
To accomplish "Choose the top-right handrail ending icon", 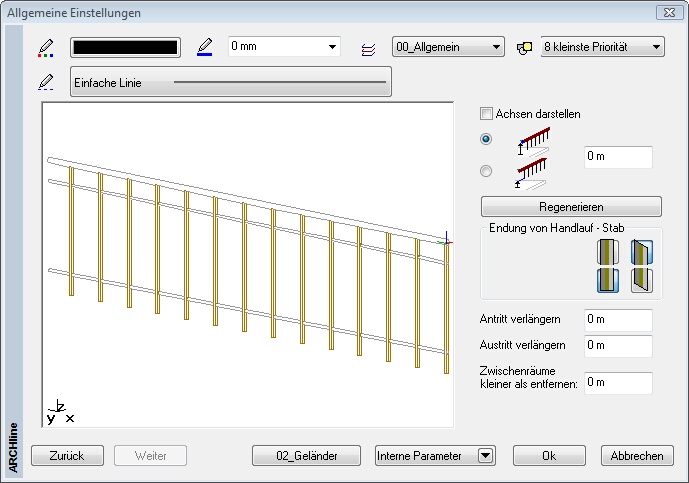I will pos(642,252).
